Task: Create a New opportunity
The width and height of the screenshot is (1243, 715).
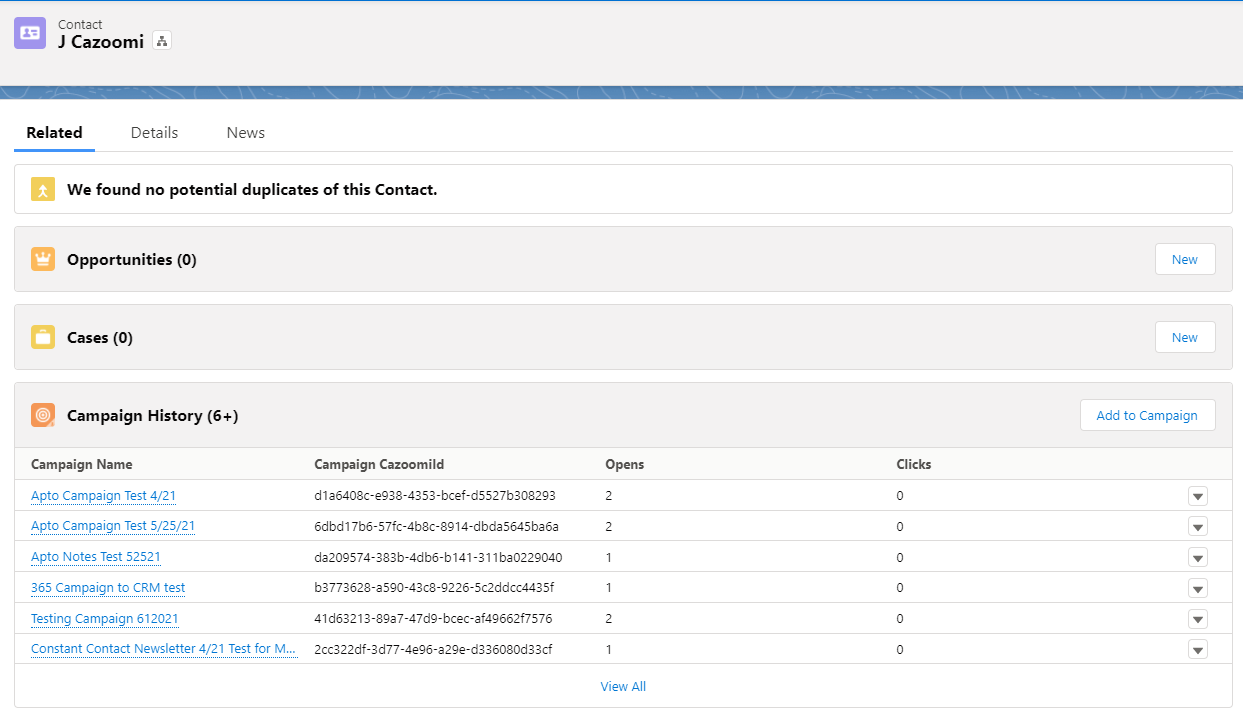Action: (1185, 259)
